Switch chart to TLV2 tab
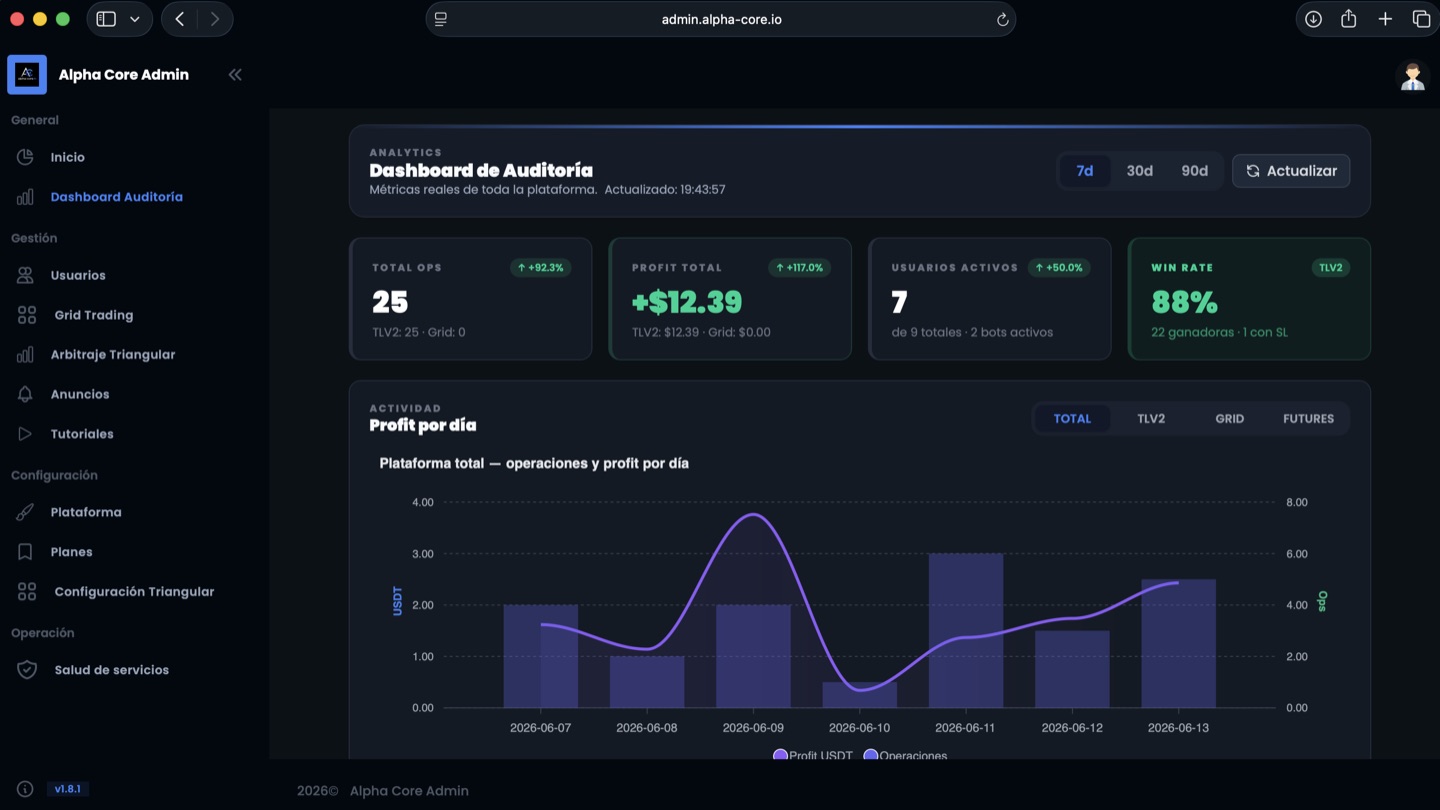 click(1151, 419)
